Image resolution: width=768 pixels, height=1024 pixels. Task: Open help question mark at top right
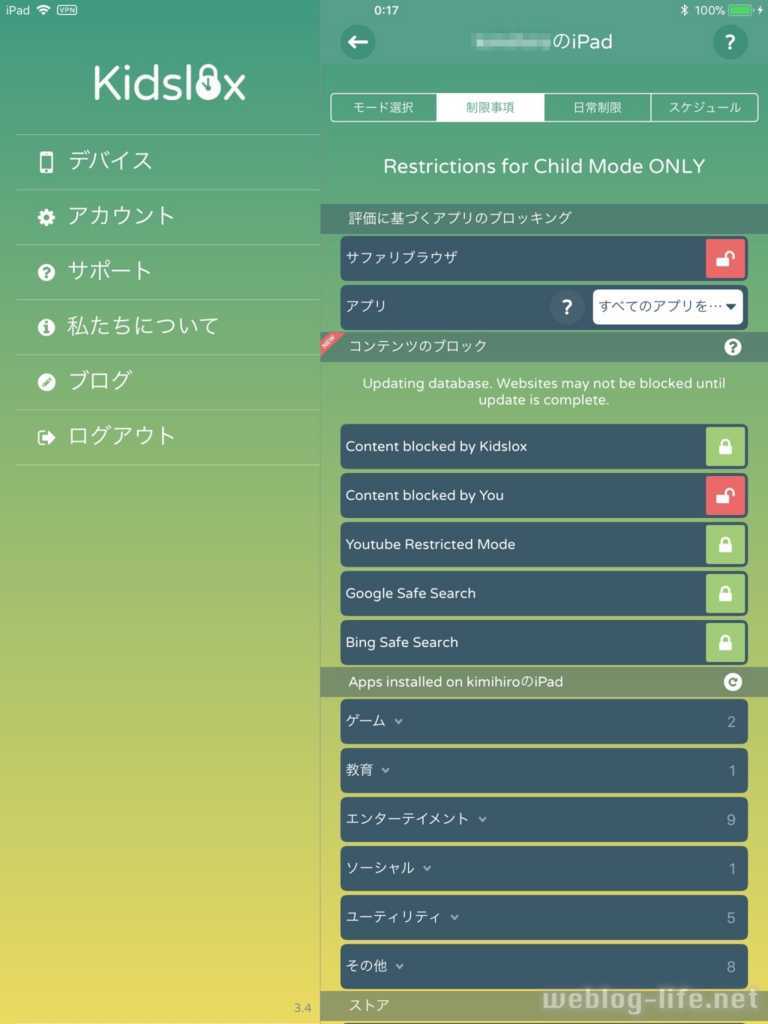[730, 42]
